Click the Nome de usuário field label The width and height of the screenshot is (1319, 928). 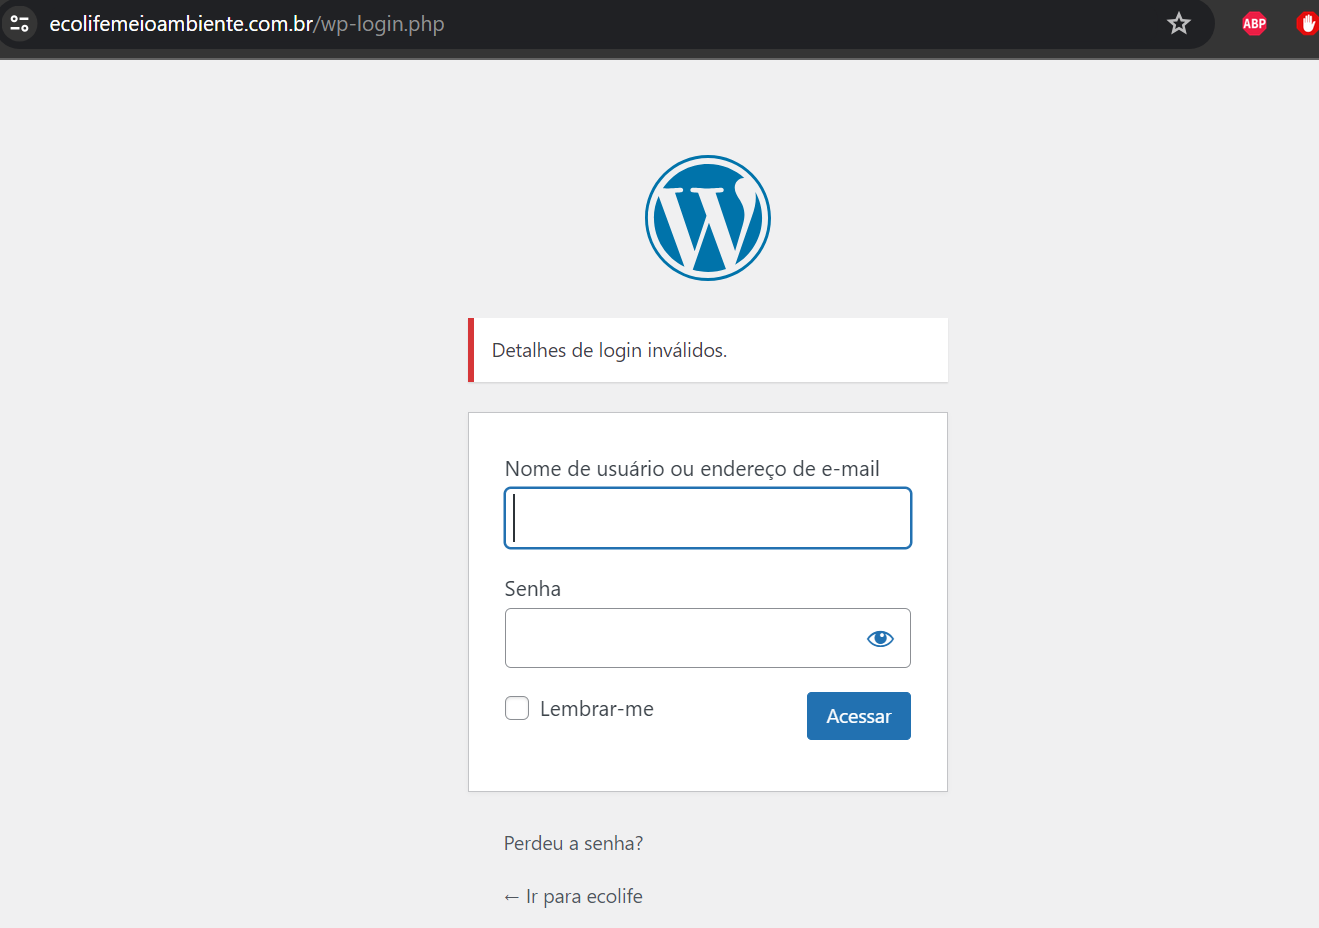pos(691,469)
